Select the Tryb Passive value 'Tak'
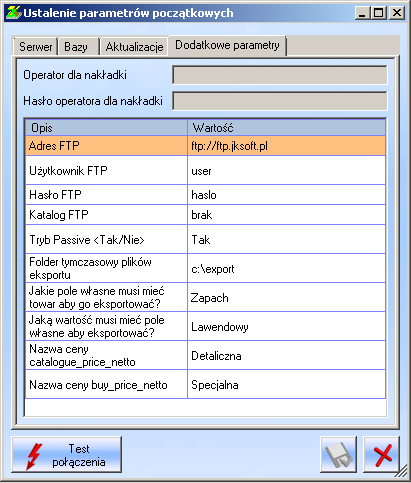Viewport: 411px width, 483px height. 286,239
